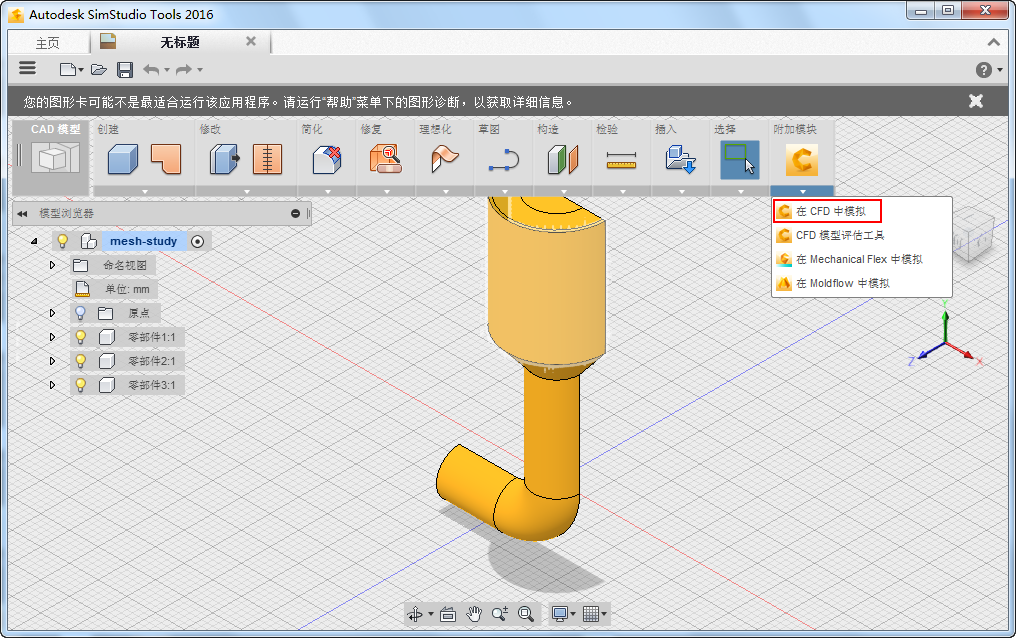1016x638 pixels.
Task: Select the mesh-study label in the browser
Action: coord(143,241)
